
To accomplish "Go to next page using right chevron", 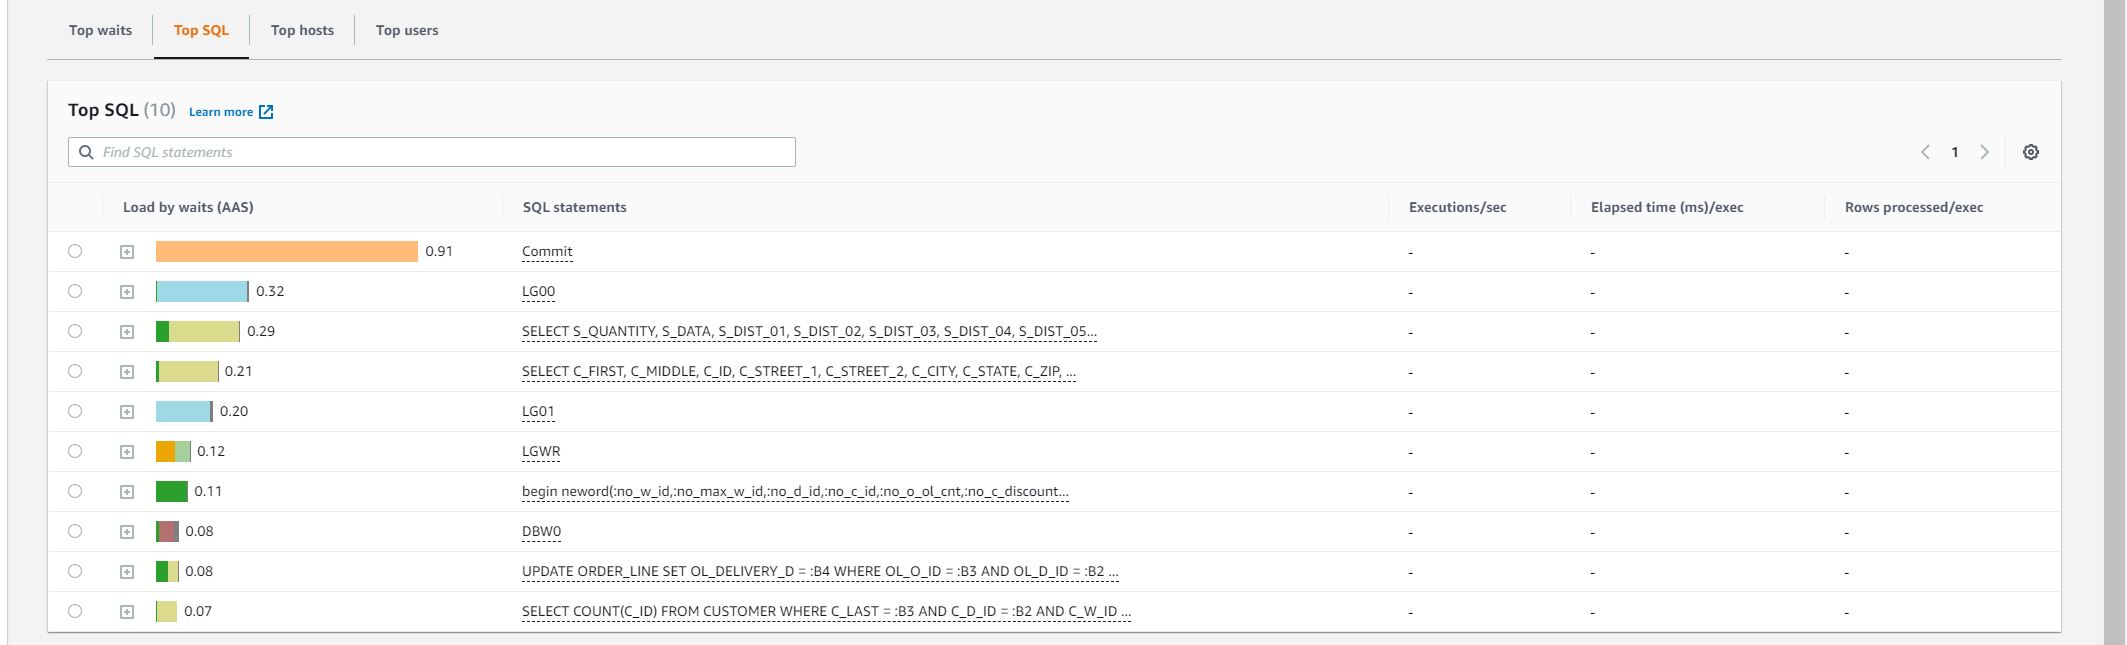I will [1984, 152].
